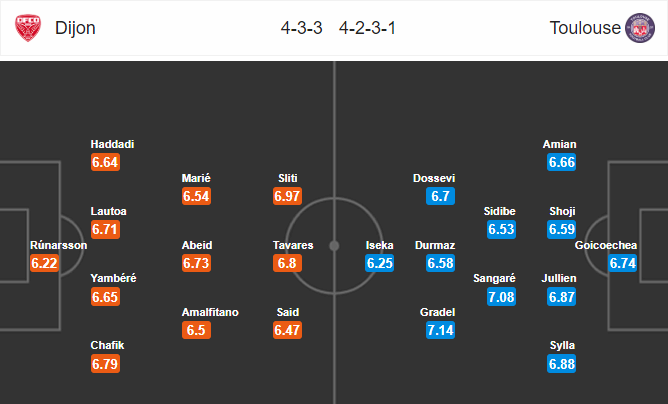This screenshot has height=404, width=668.
Task: Click Iseka's 6.25 rating badge
Action: pyautogui.click(x=380, y=263)
